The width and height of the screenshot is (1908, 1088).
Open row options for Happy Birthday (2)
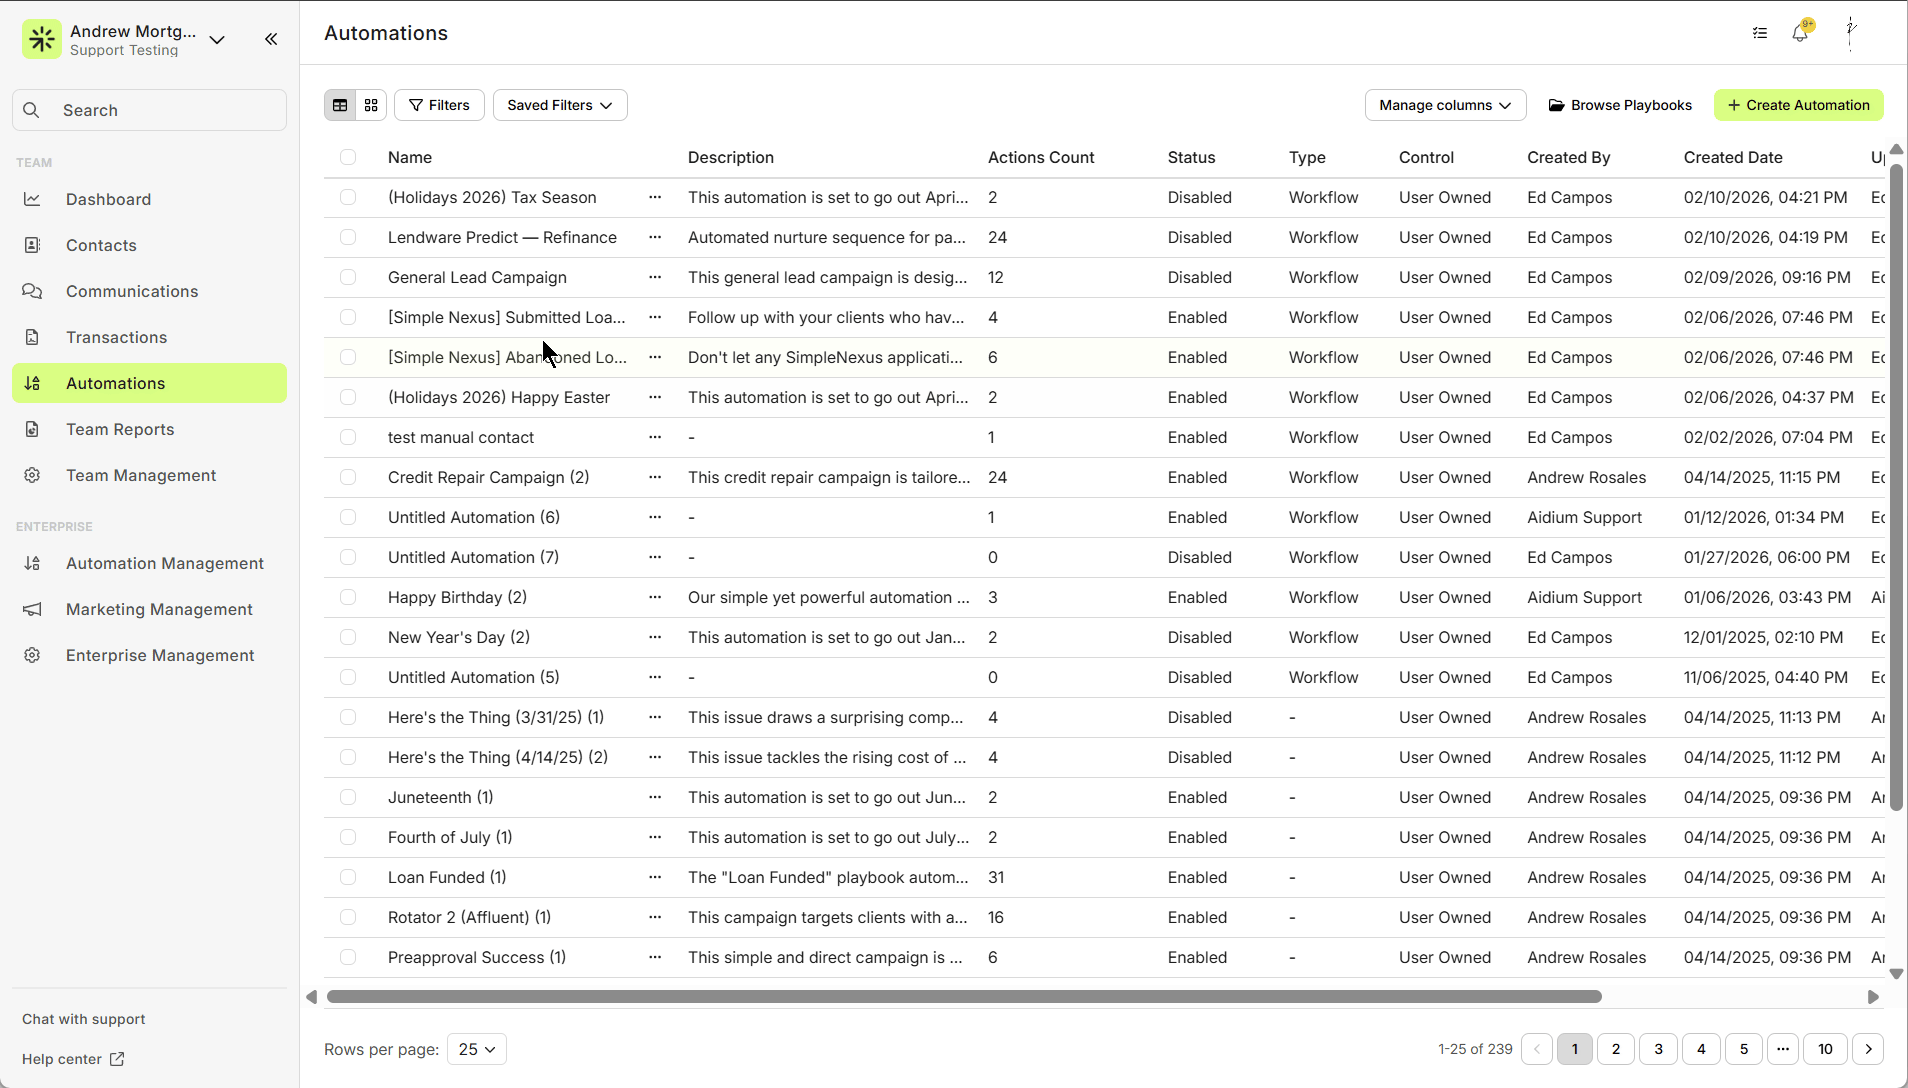655,597
